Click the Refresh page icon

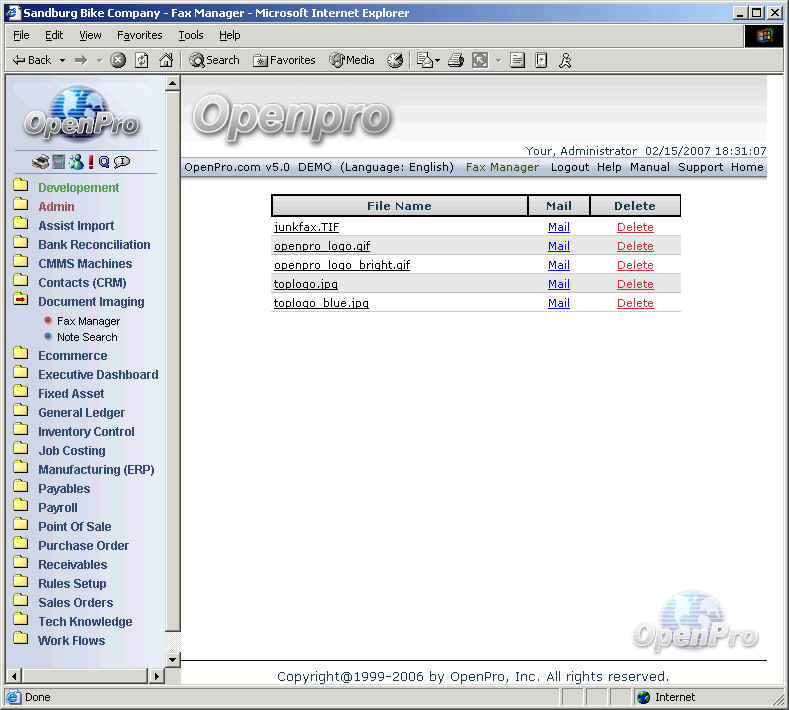pos(142,60)
